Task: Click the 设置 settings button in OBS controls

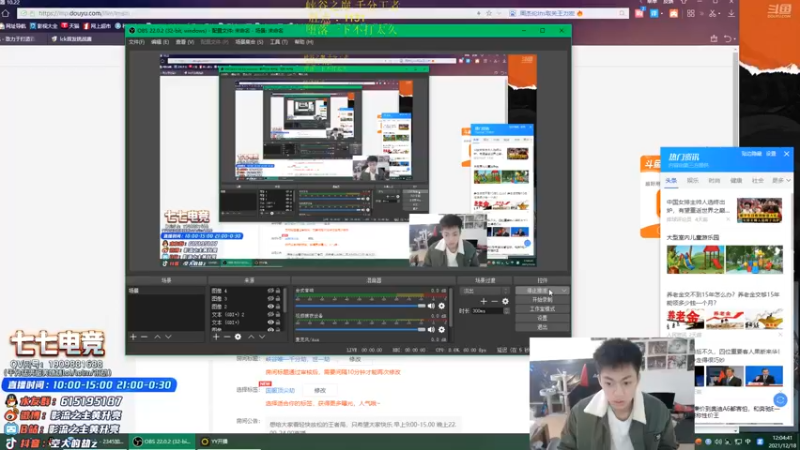Action: (x=542, y=318)
